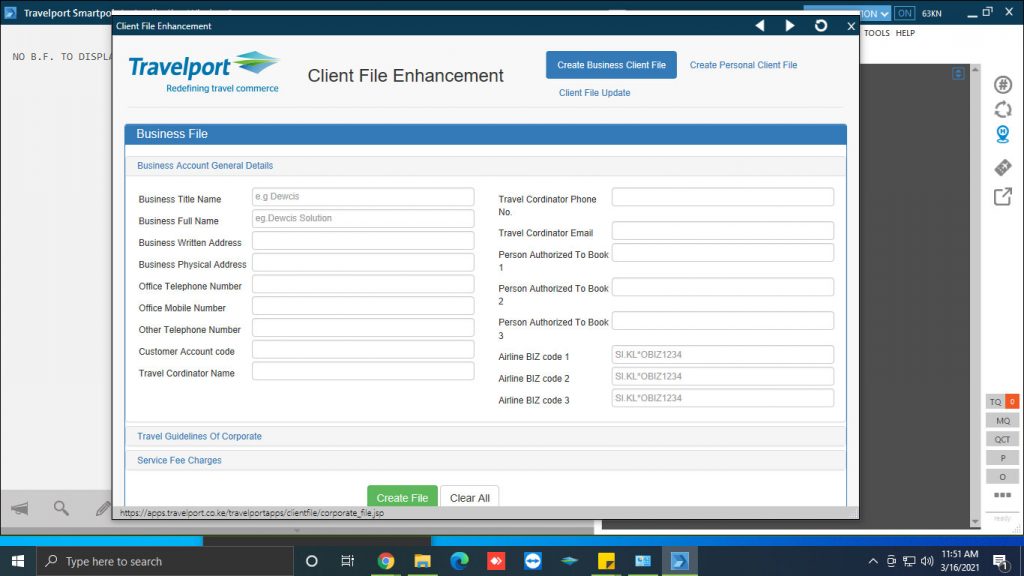This screenshot has height=576, width=1024.
Task: Open the notification center icon
Action: [x=1000, y=561]
